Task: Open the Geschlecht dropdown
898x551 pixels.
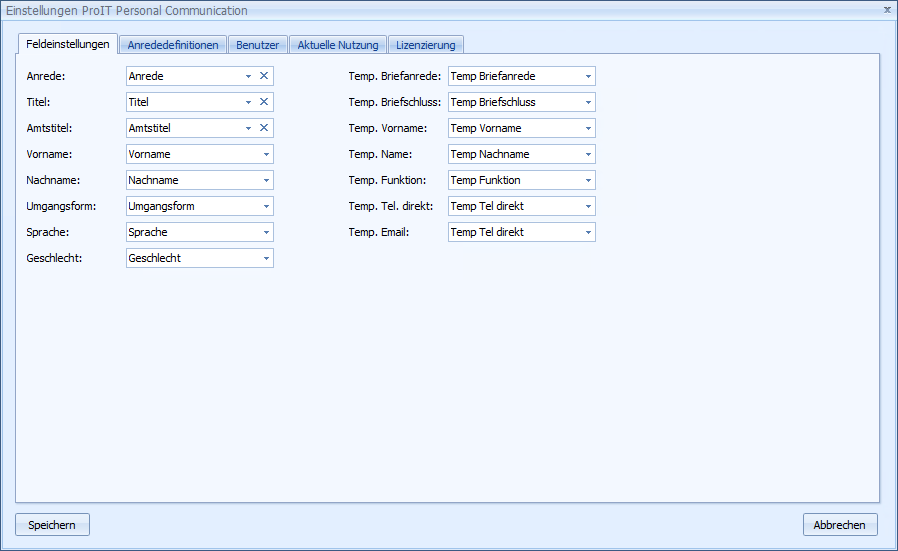Action: pos(266,258)
